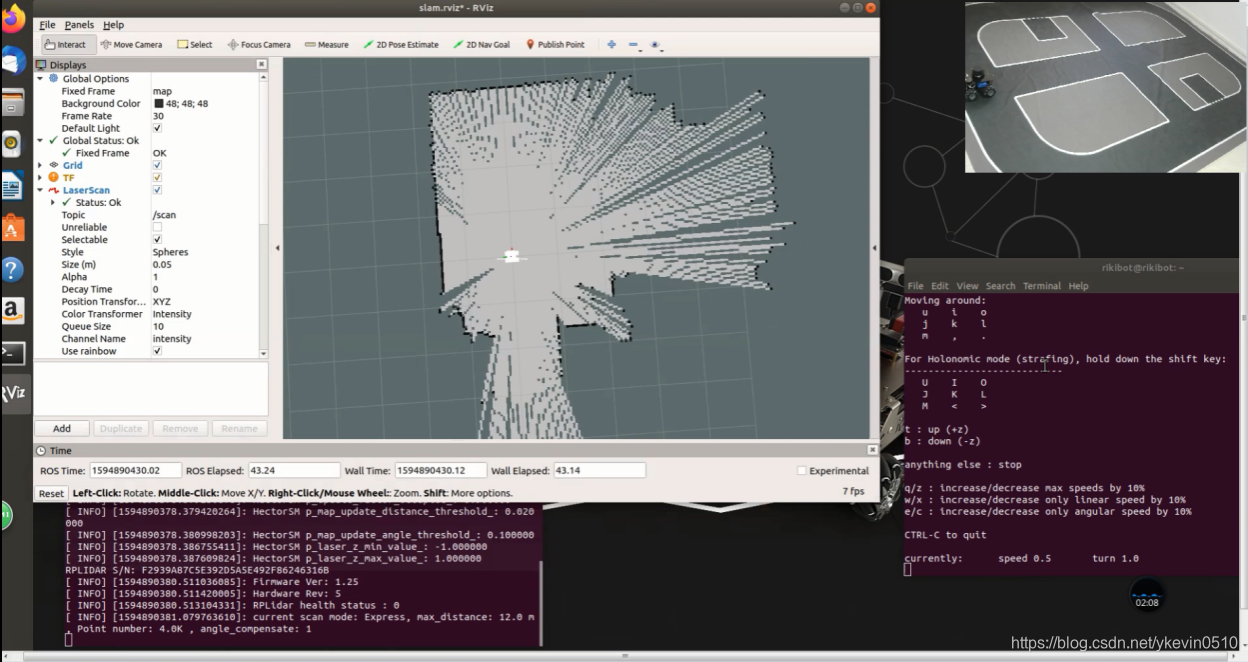
Task: Open the File menu in RViz
Action: 47,24
